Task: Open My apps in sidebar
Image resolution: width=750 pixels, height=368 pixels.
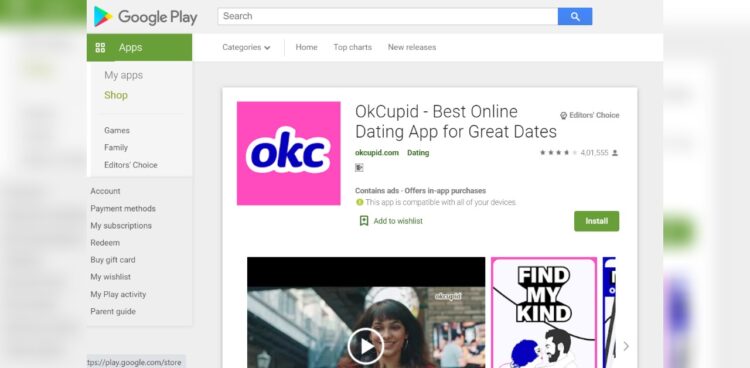Action: (x=123, y=75)
